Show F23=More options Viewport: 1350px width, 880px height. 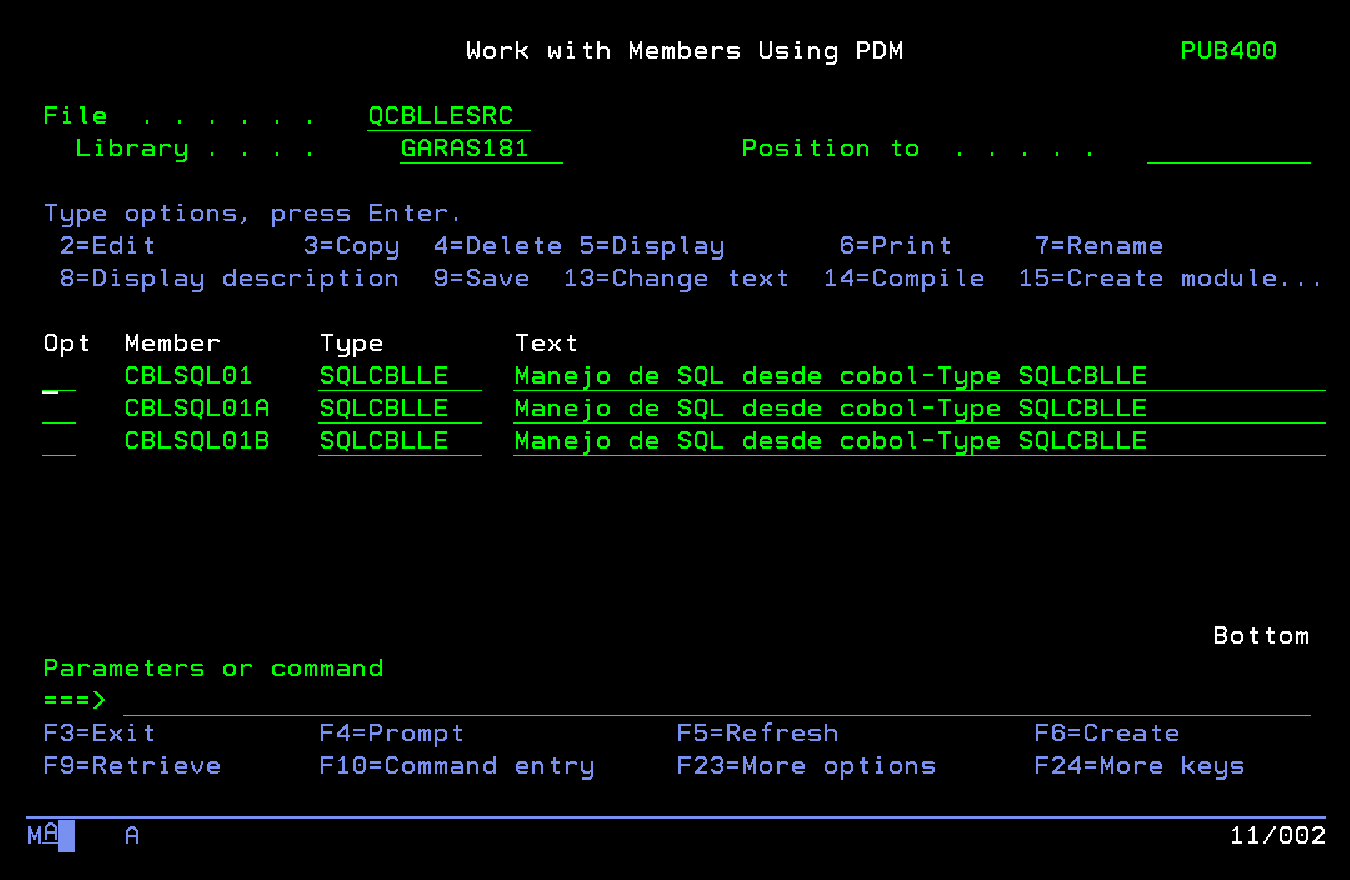pyautogui.click(x=806, y=766)
